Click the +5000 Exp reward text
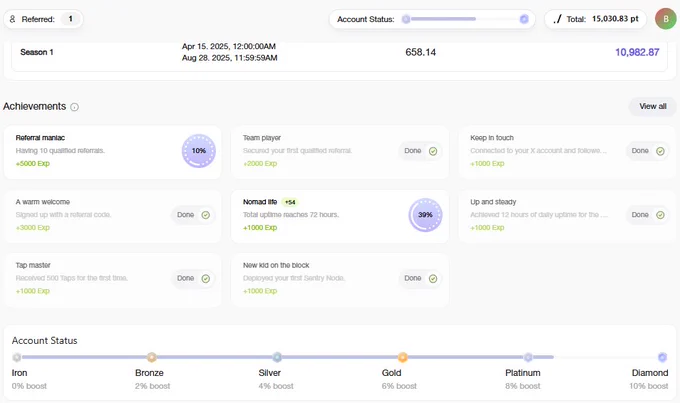This screenshot has height=403, width=680. (x=33, y=164)
